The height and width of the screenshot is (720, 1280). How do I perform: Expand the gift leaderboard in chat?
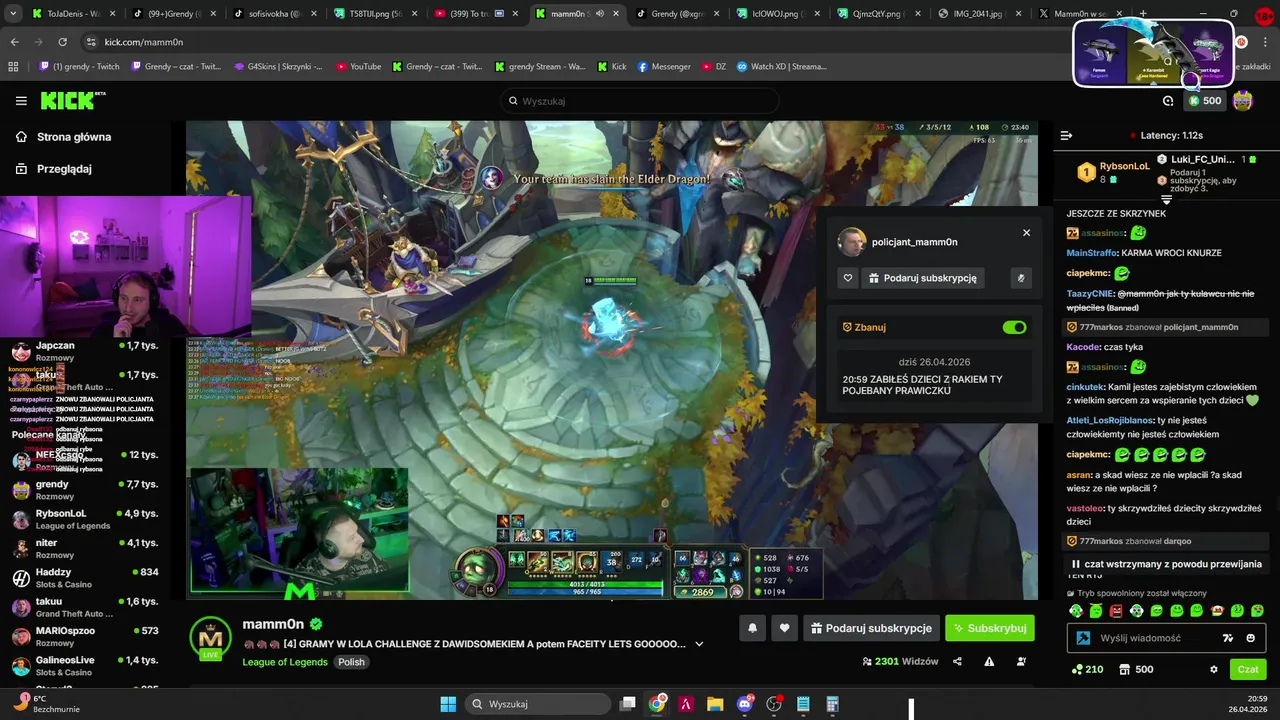pos(1166,200)
